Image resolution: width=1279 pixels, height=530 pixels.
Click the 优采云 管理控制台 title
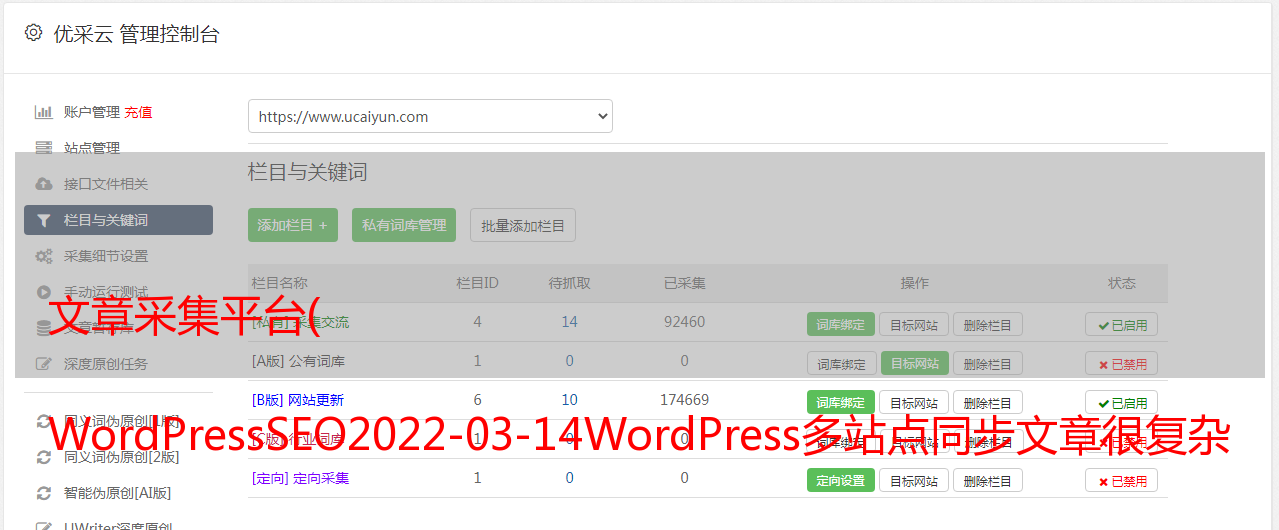[x=136, y=34]
